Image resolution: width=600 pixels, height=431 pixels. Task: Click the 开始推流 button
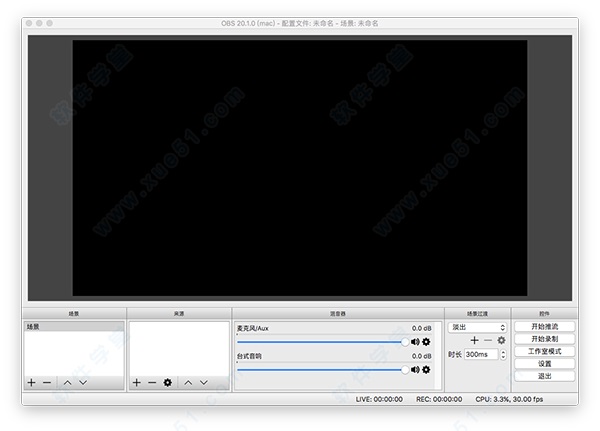coord(544,327)
